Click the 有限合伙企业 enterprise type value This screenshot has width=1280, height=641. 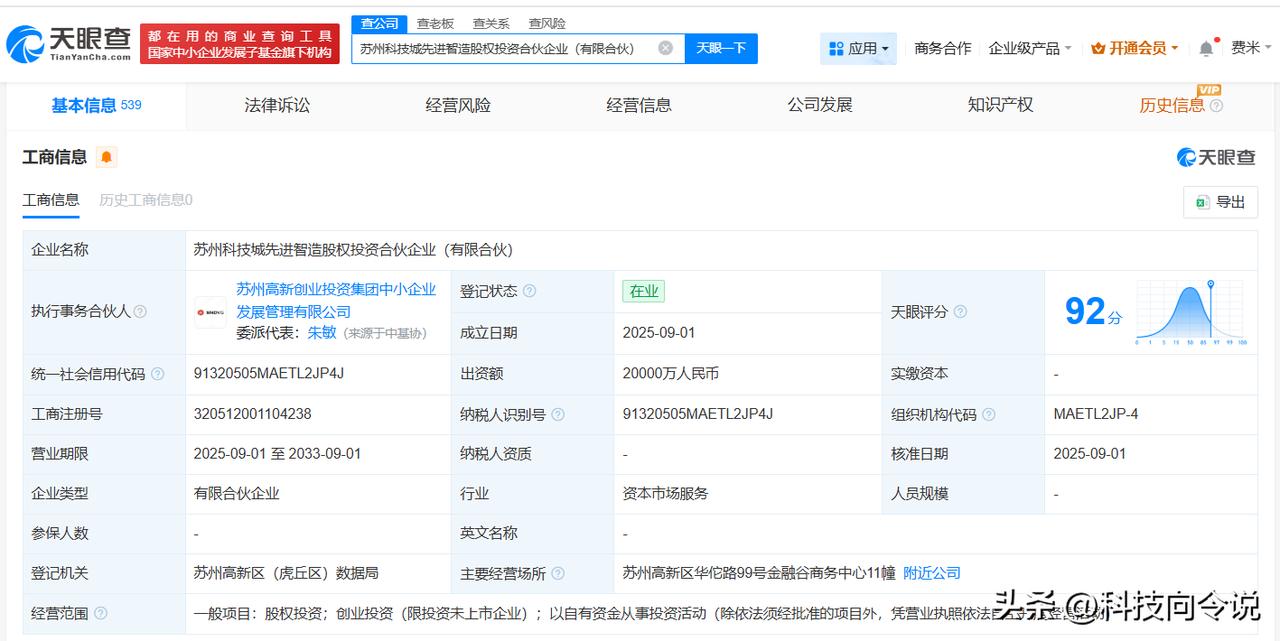point(237,493)
